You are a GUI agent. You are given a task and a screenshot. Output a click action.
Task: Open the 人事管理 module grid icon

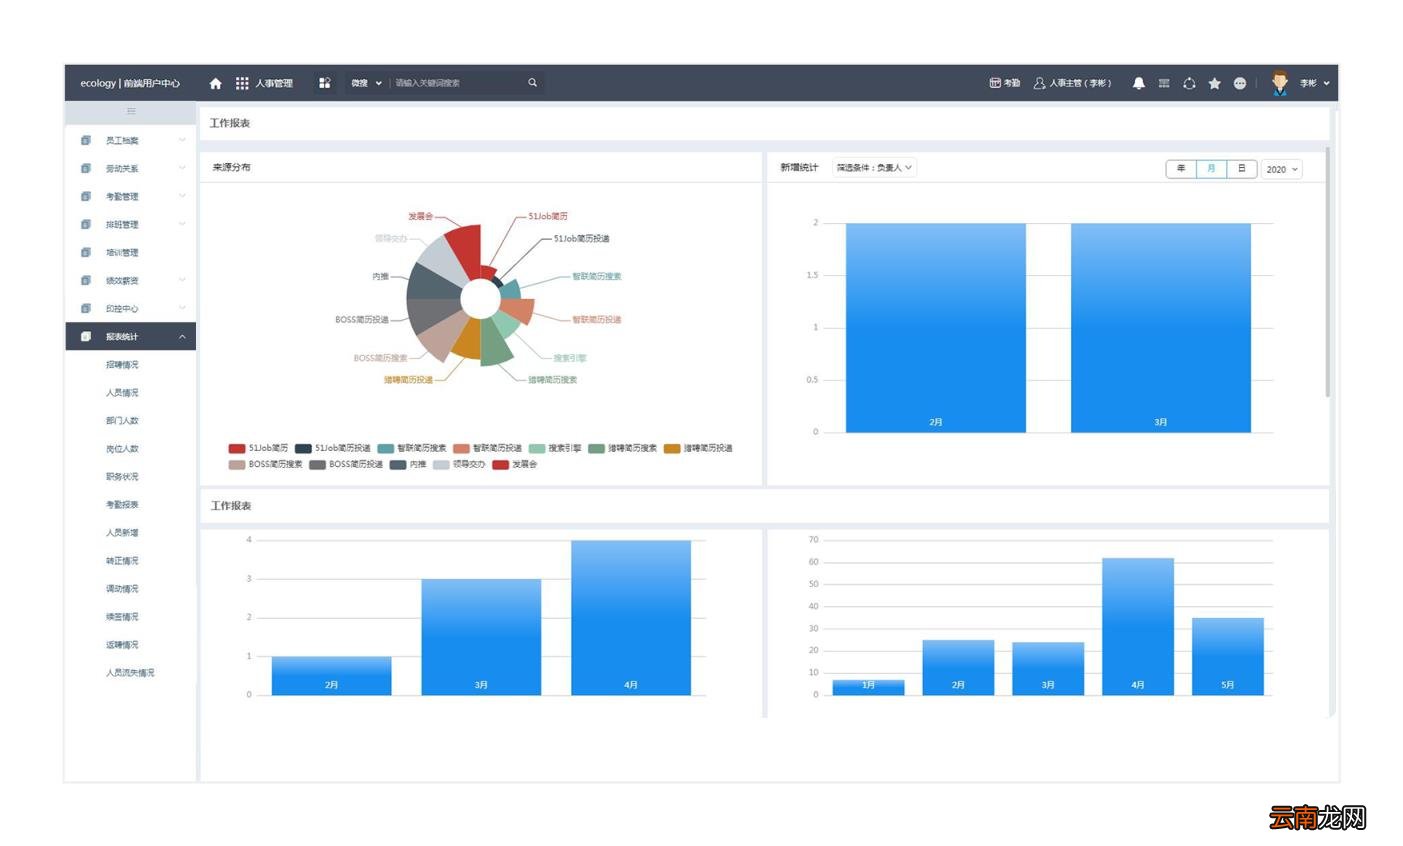(242, 83)
